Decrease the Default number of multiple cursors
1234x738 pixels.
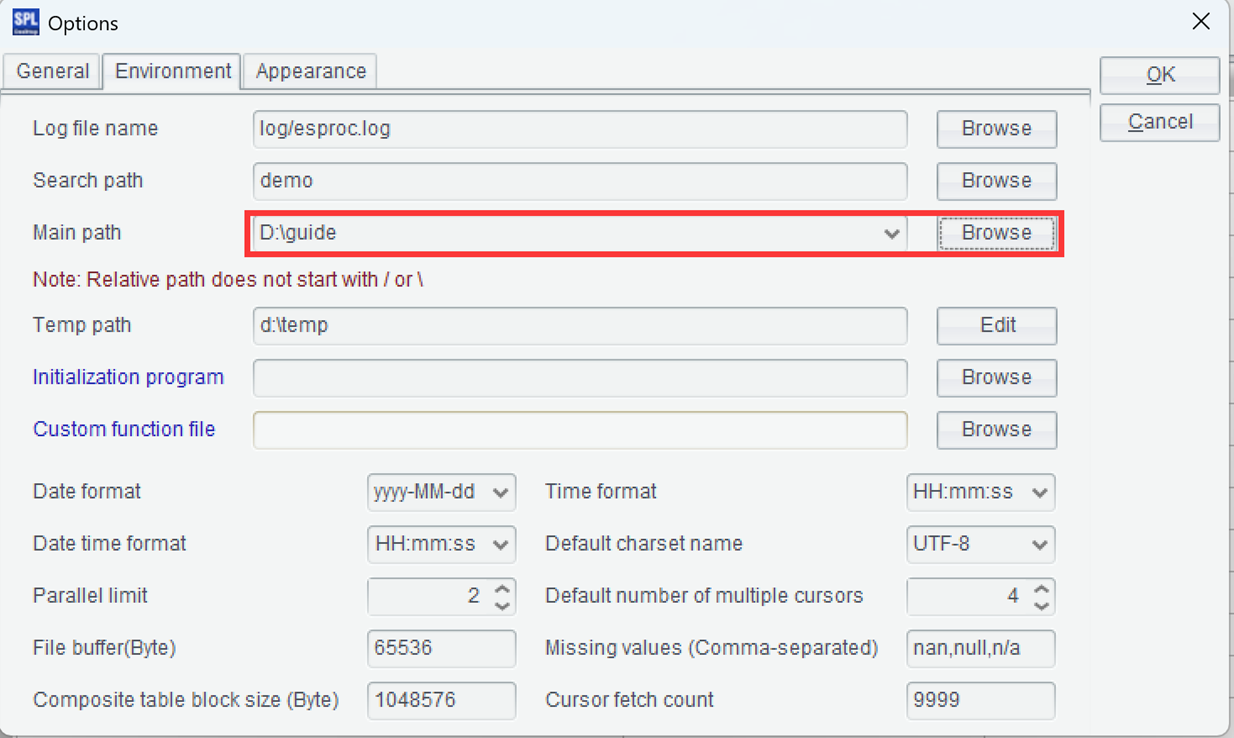point(1042,604)
